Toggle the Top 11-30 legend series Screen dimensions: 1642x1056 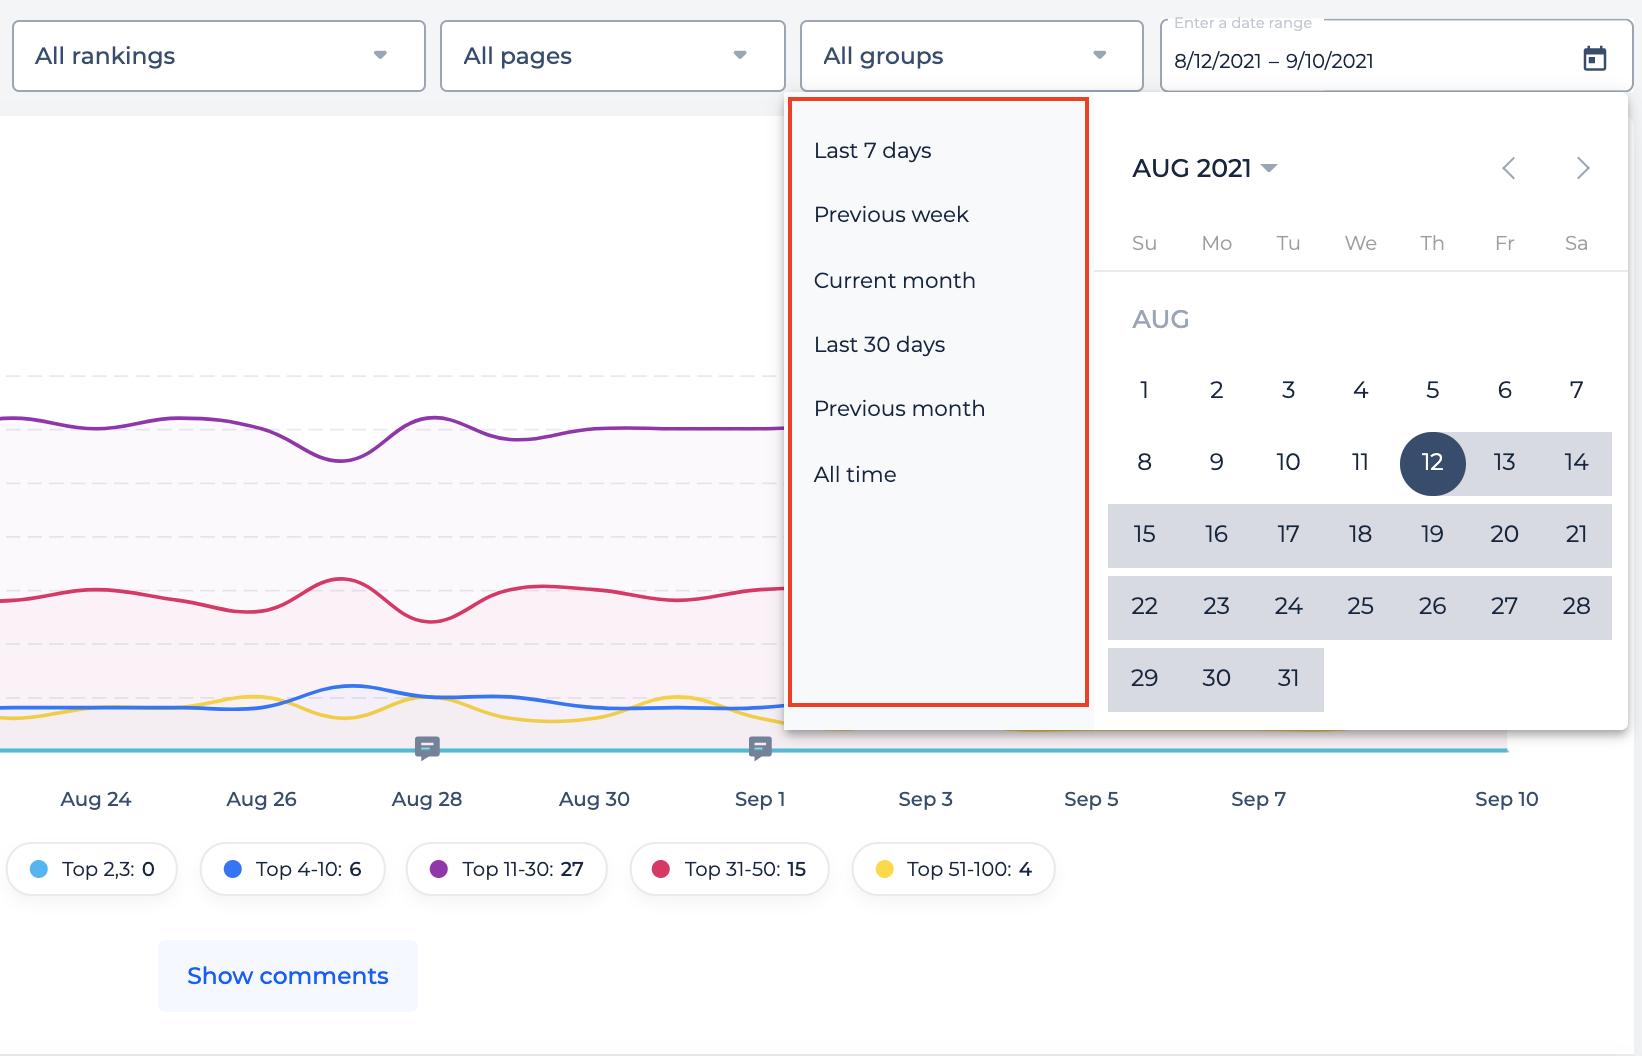point(506,869)
